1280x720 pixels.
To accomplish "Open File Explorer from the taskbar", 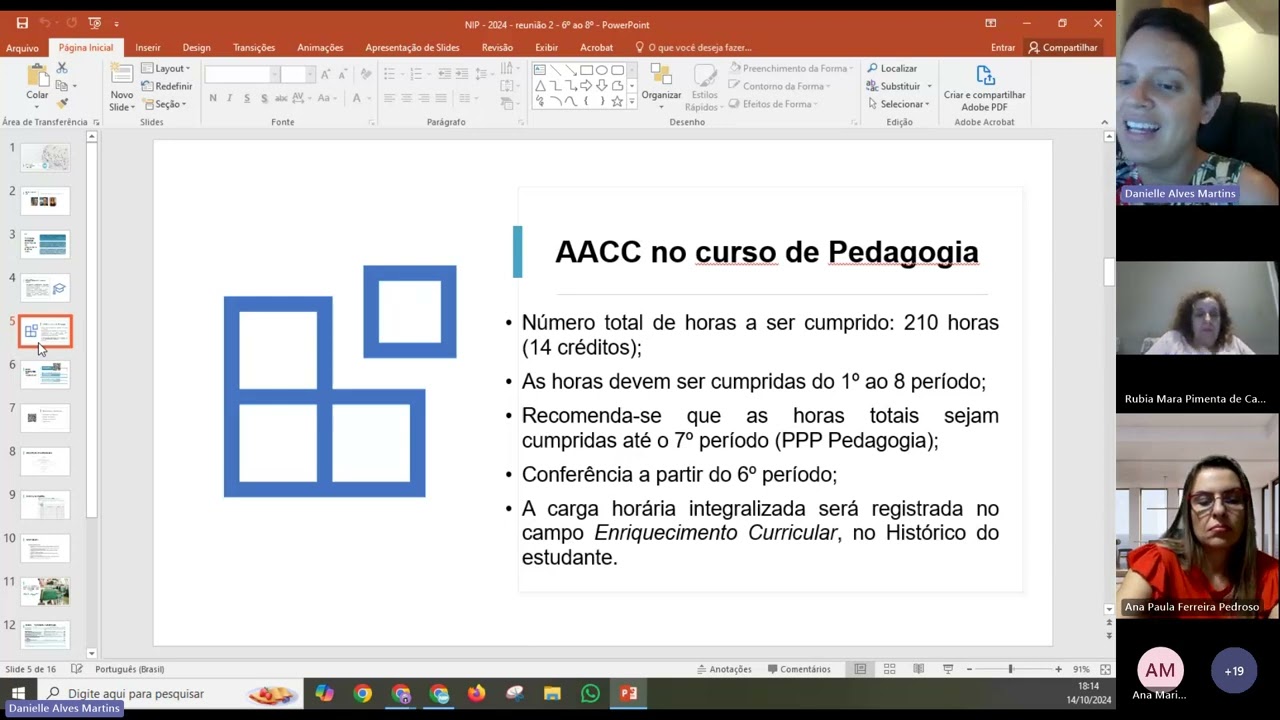I will click(x=552, y=693).
